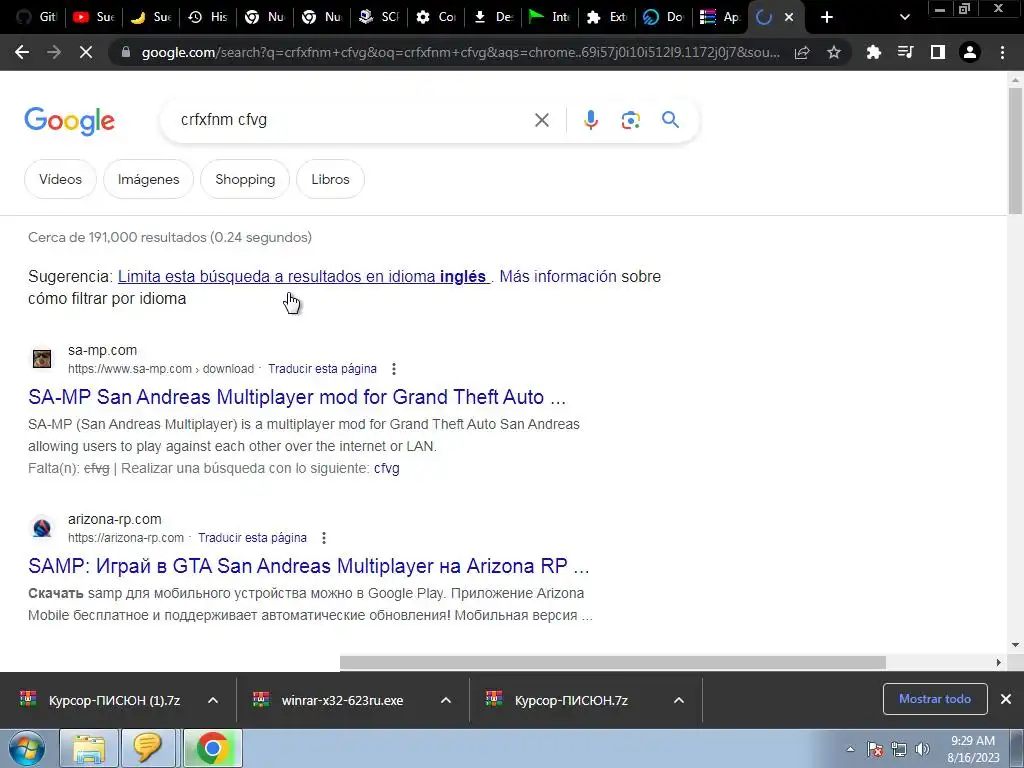Close the downloads bar
Image resolution: width=1024 pixels, height=768 pixels.
coord(1006,699)
